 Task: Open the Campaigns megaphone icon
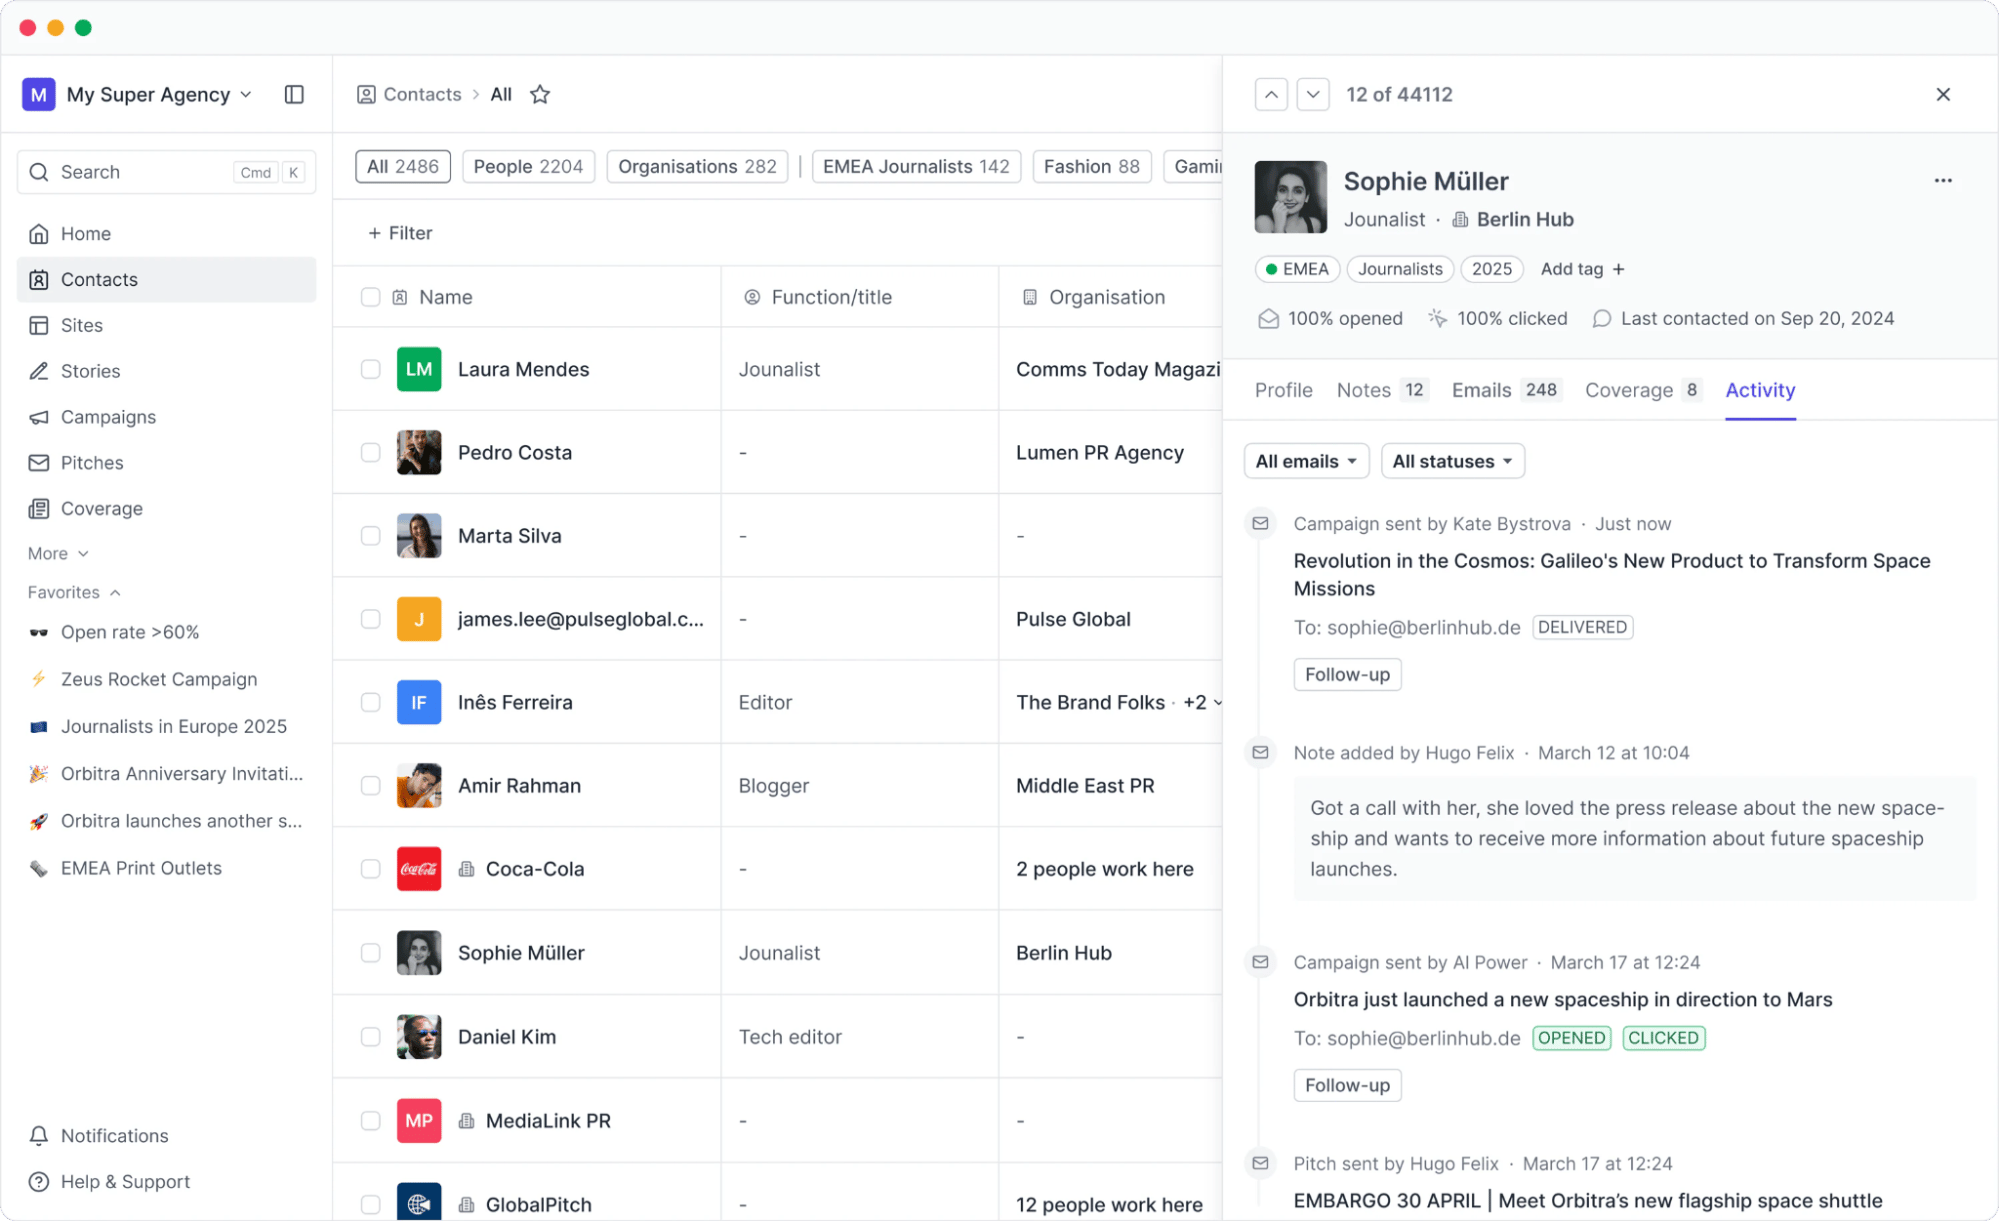click(39, 417)
